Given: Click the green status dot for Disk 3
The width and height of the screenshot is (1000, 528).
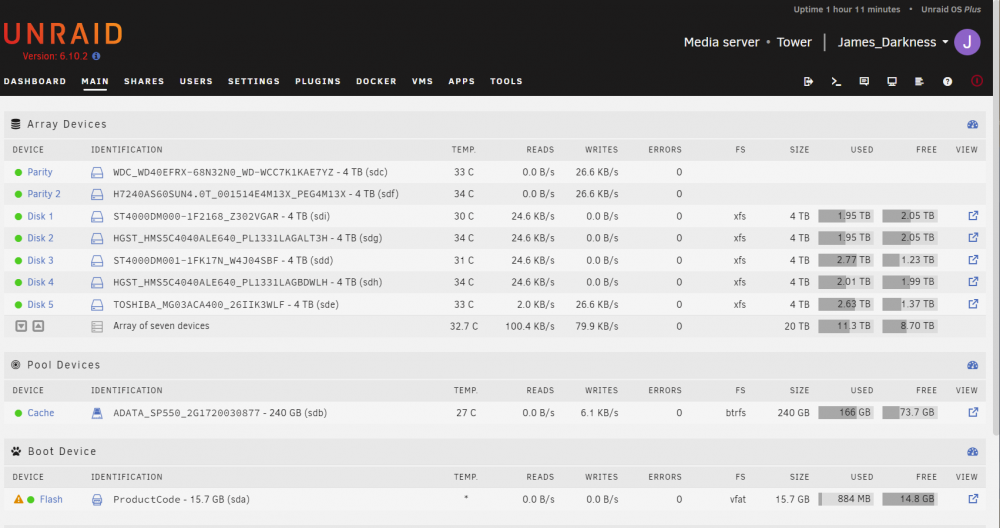Looking at the screenshot, I should (18, 261).
